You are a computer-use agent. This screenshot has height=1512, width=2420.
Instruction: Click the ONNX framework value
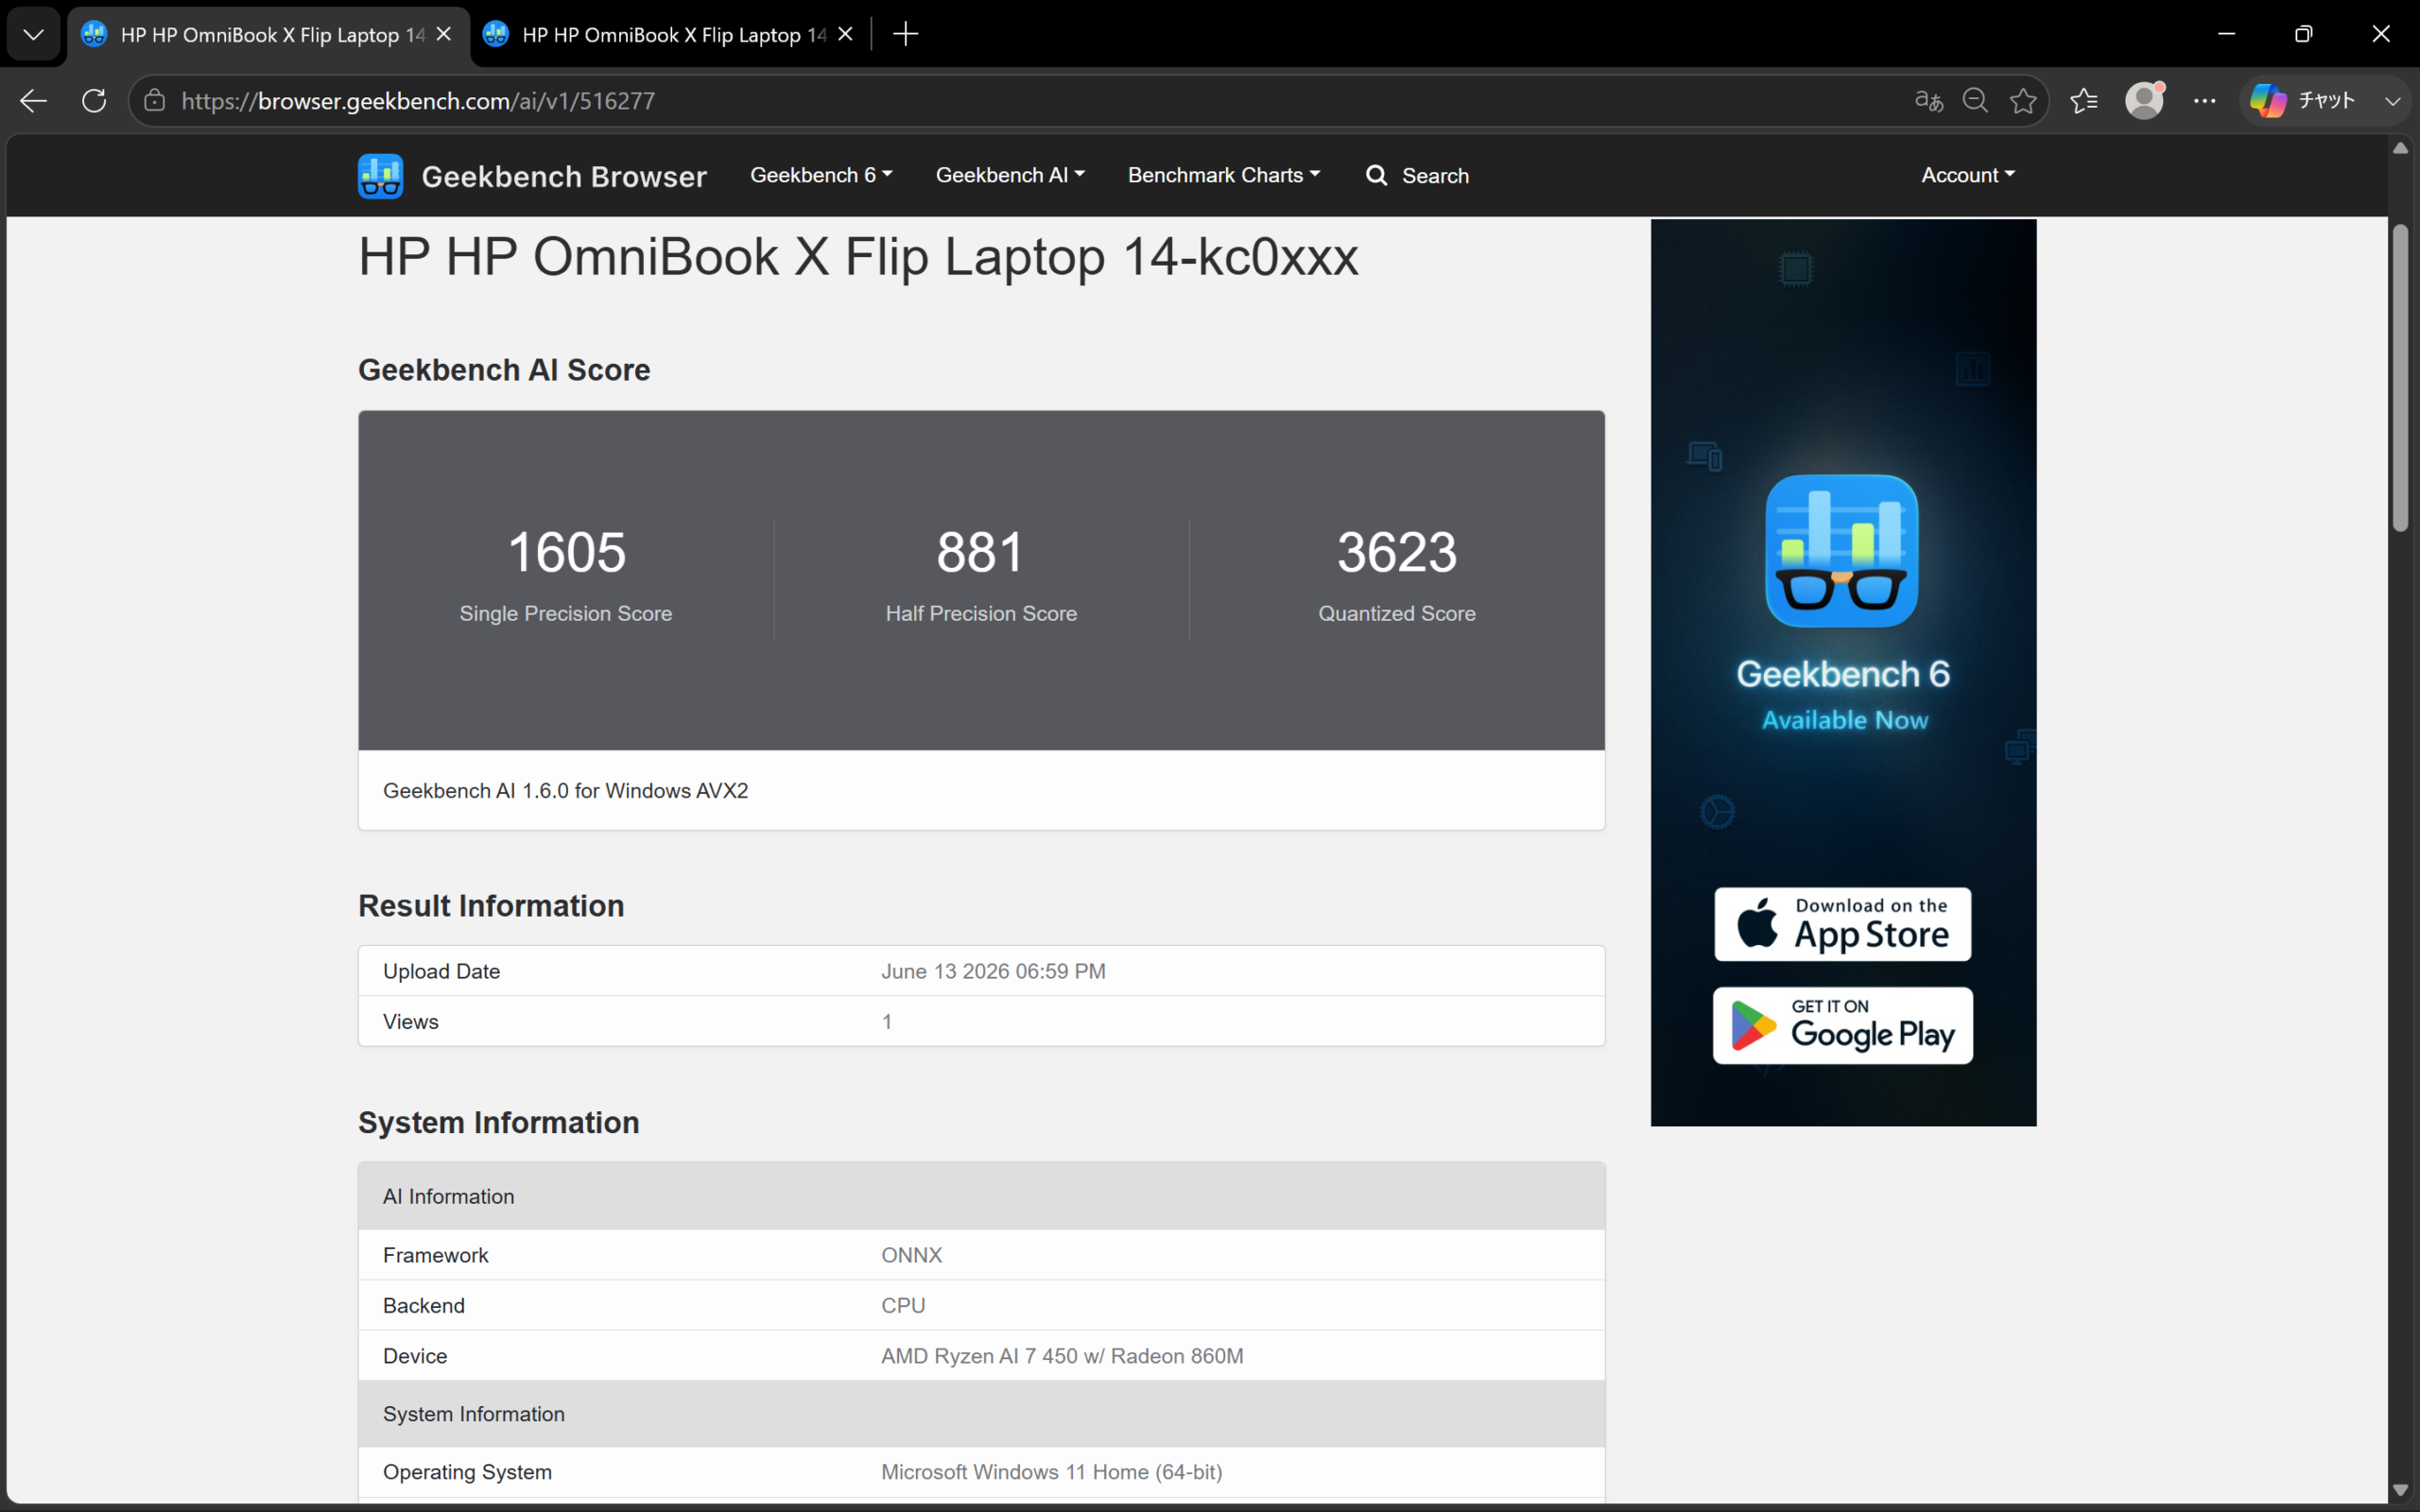pos(911,1255)
